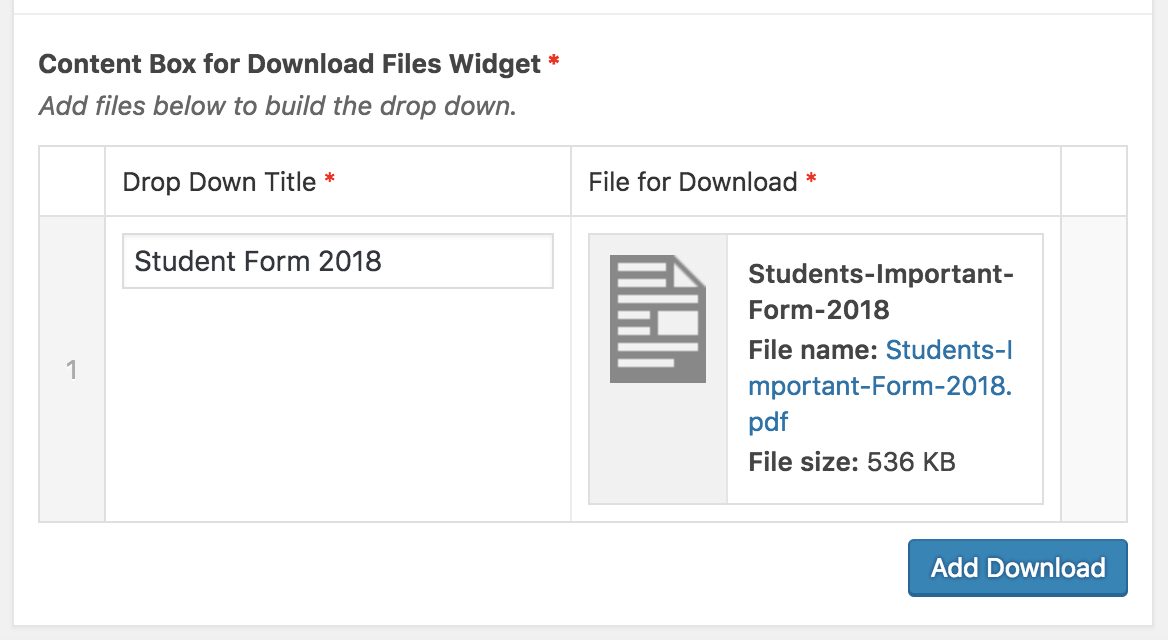Click the Content Box for Download Files Widget heading
Viewport: 1168px width, 640px height.
pos(290,64)
